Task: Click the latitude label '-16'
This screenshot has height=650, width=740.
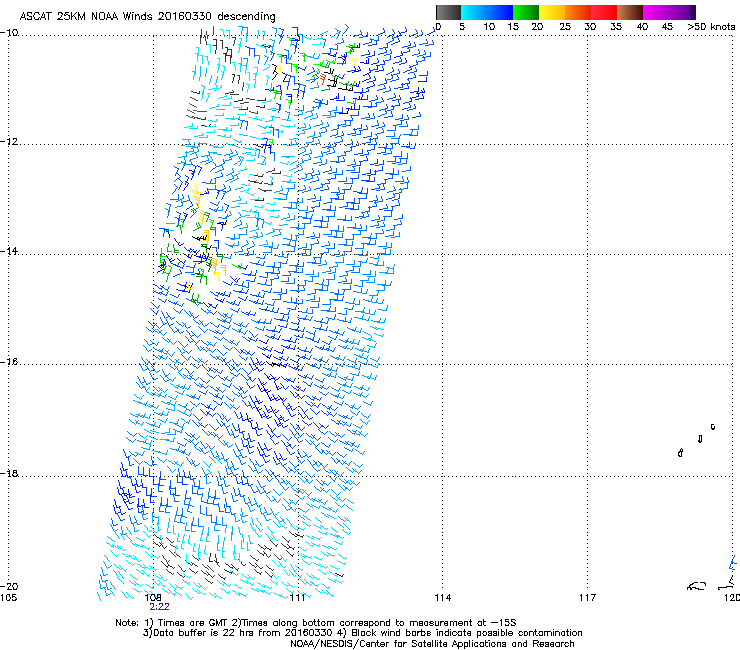Action: tap(9, 362)
